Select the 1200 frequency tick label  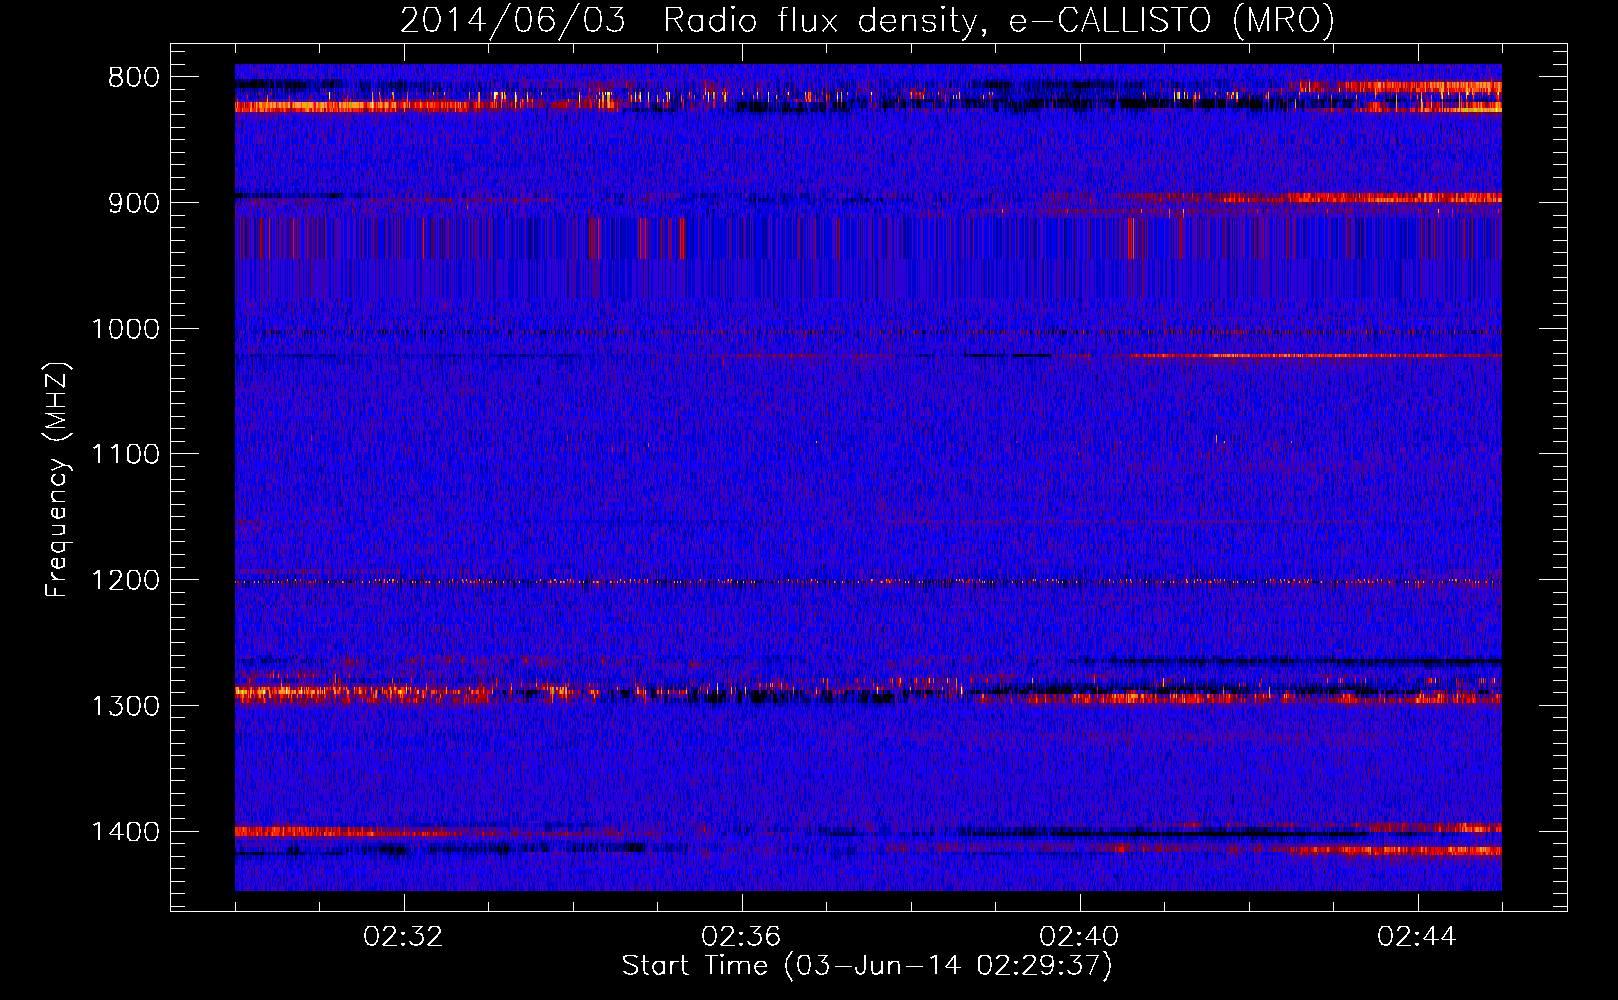pos(124,581)
